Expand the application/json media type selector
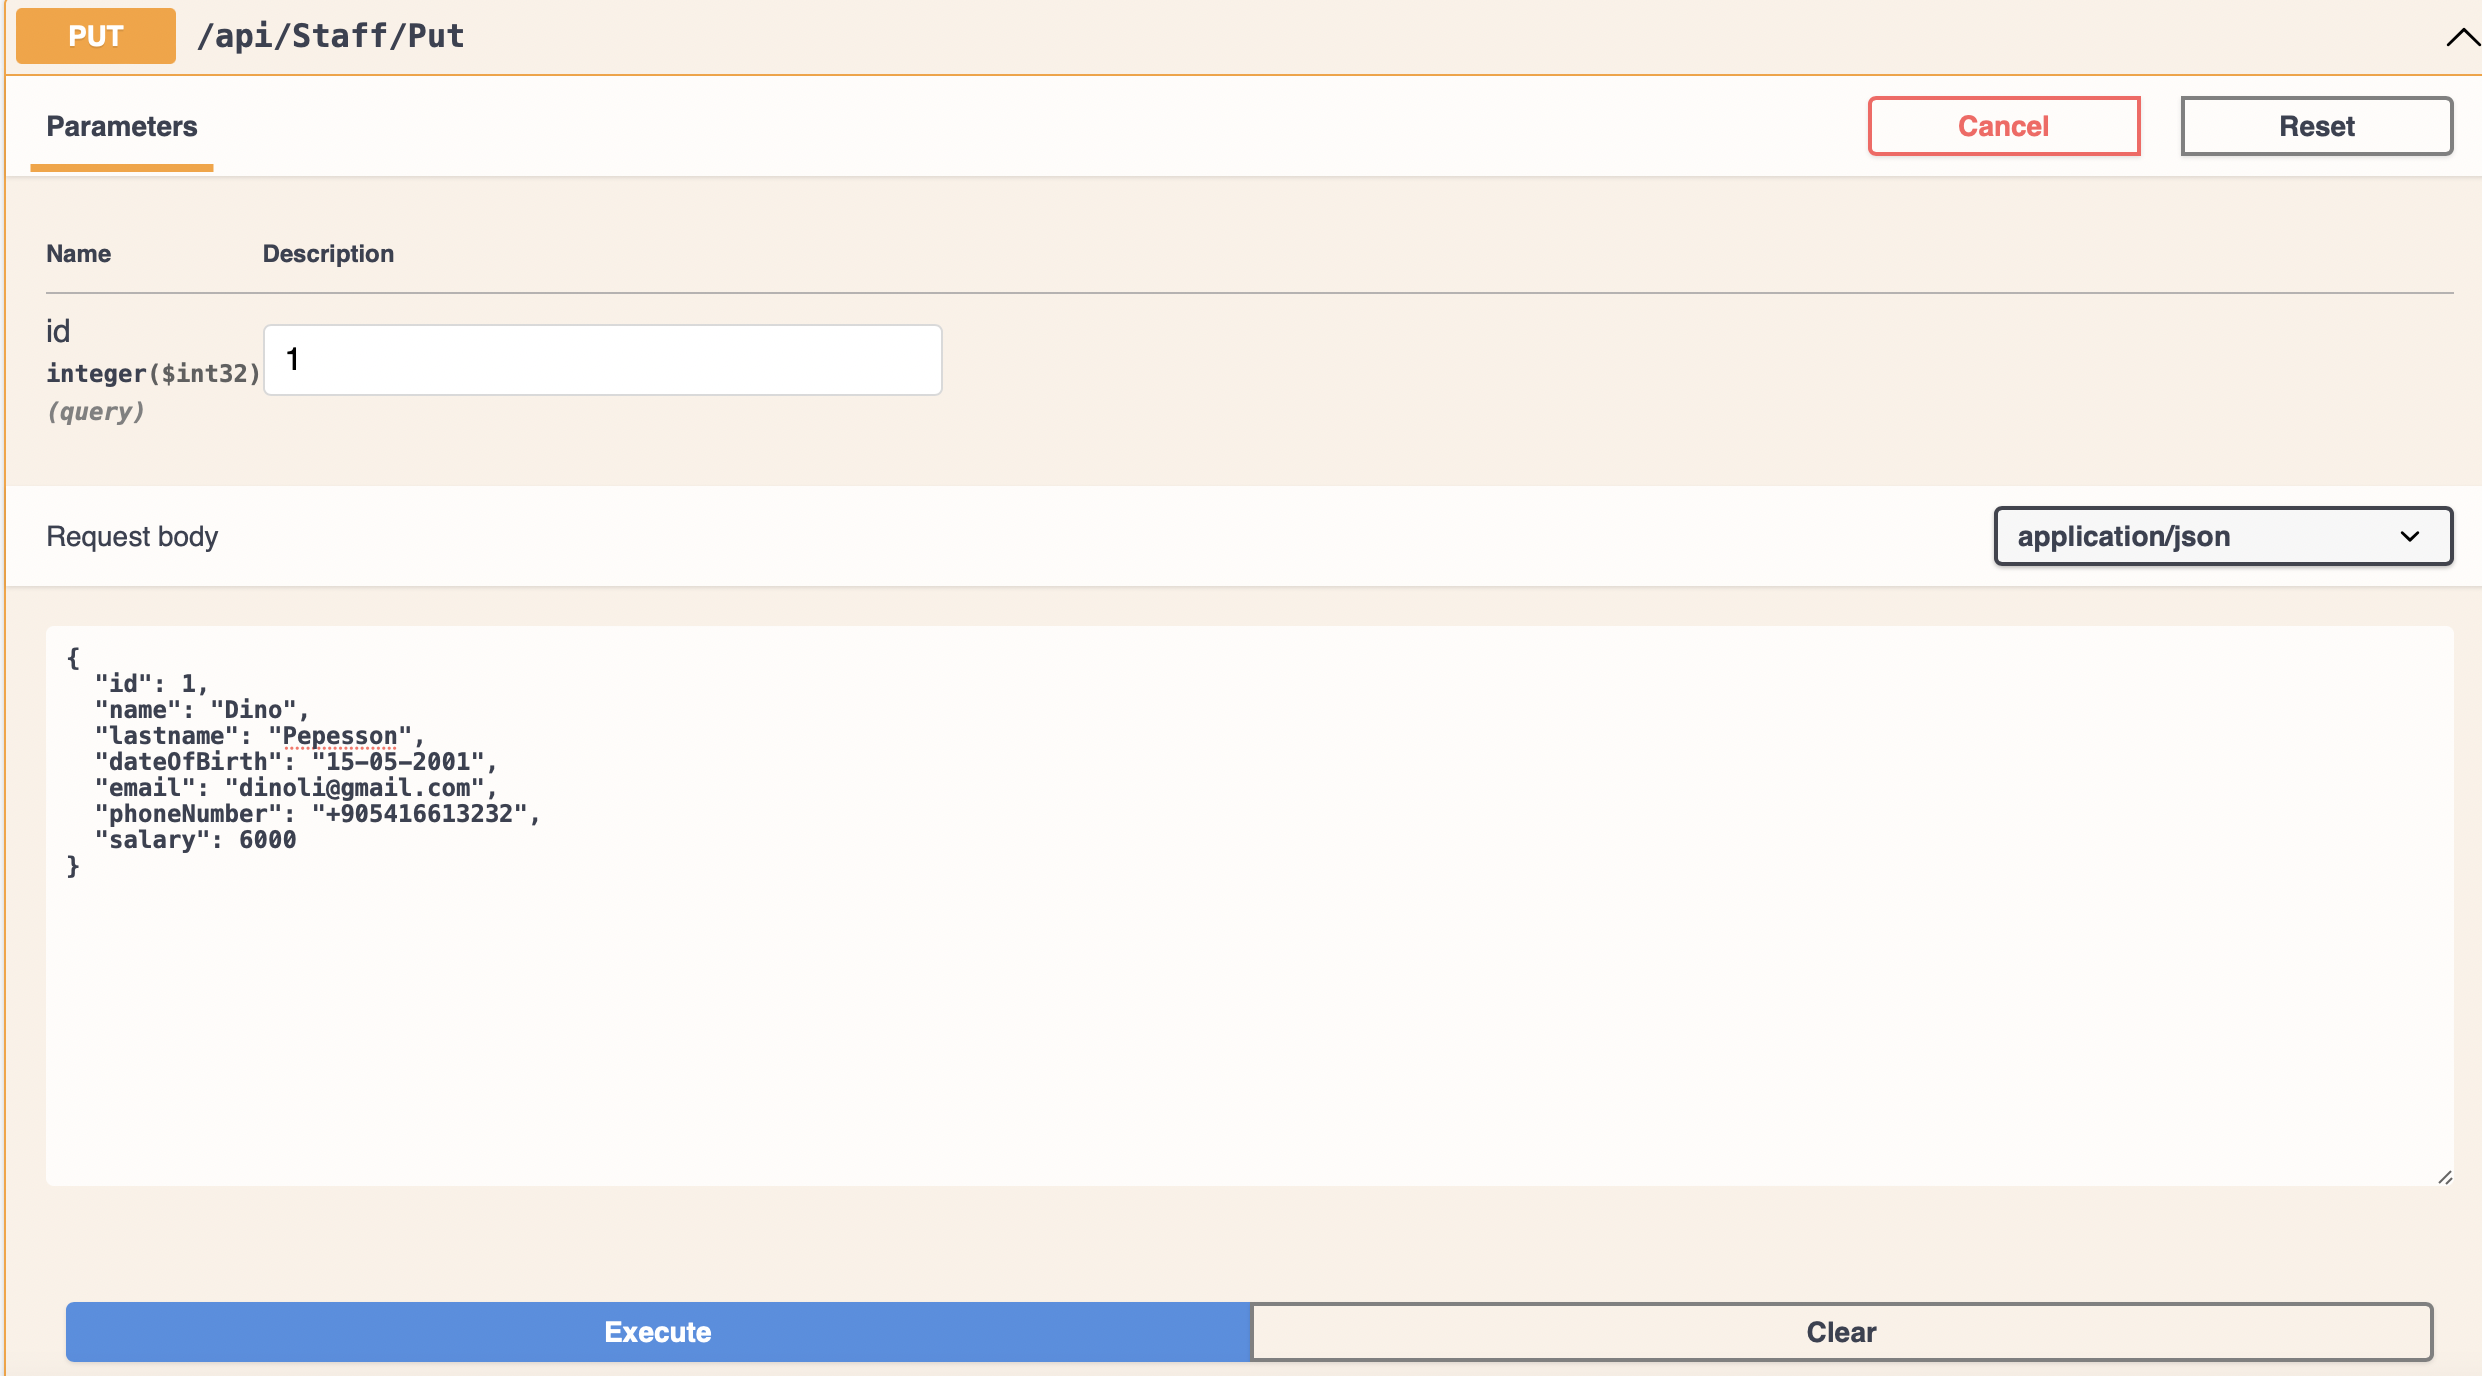Viewport: 2482px width, 1376px height. tap(2221, 536)
